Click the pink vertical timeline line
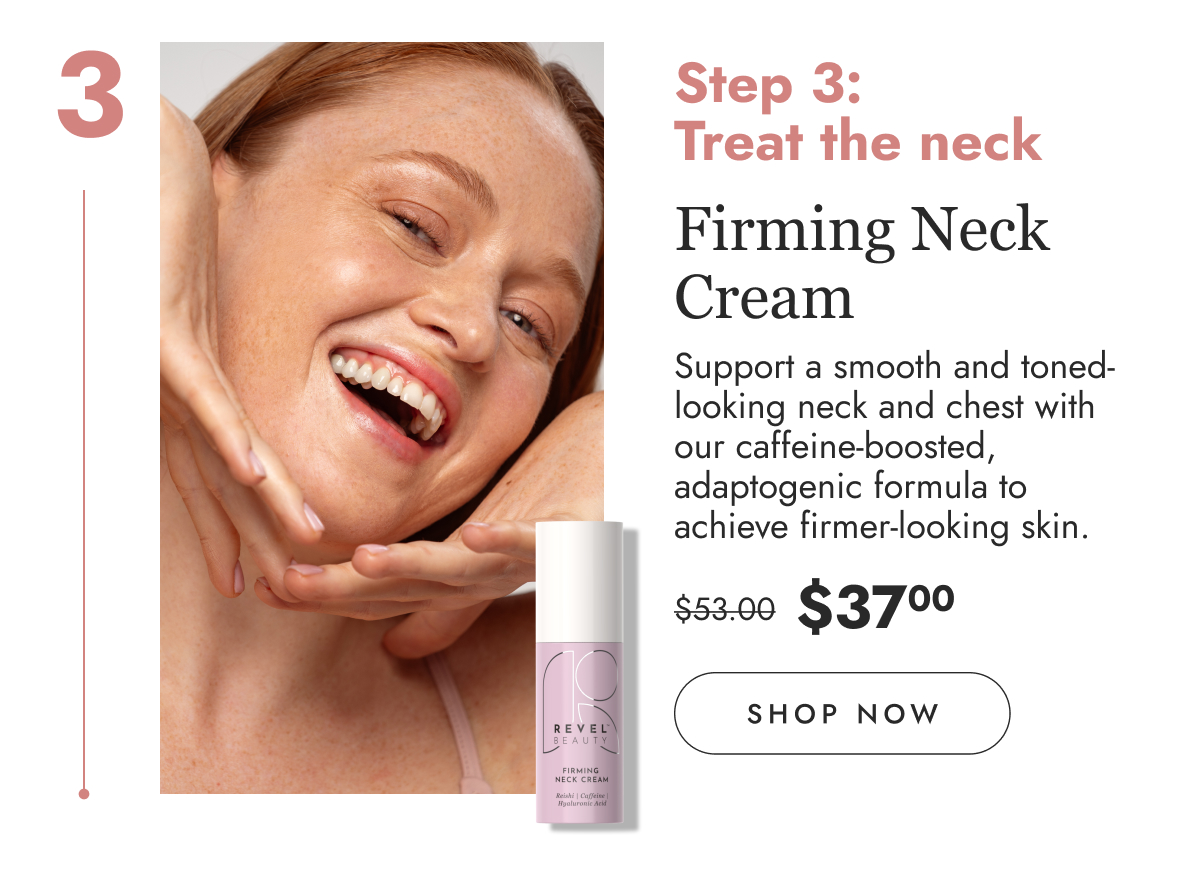 pos(84,490)
